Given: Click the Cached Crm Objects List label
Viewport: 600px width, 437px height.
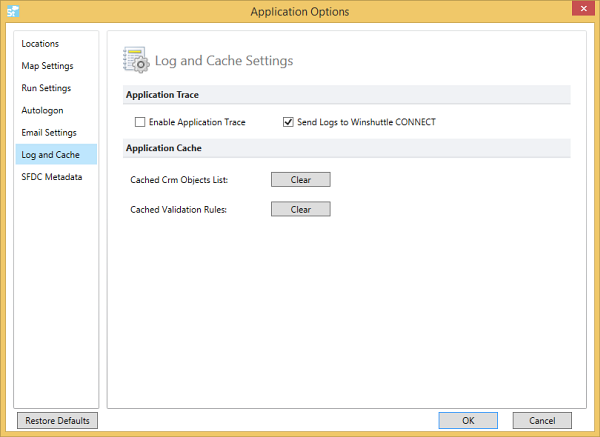Looking at the screenshot, I should (179, 180).
